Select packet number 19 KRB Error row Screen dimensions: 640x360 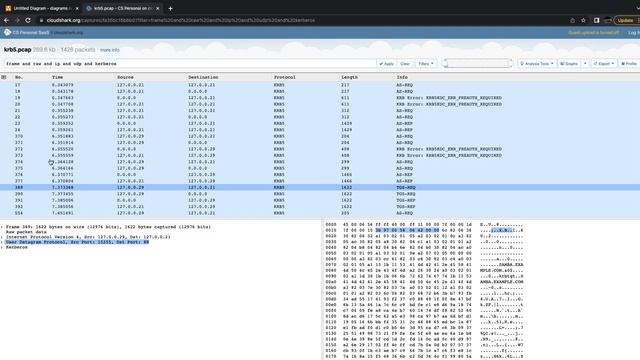pyautogui.click(x=320, y=98)
